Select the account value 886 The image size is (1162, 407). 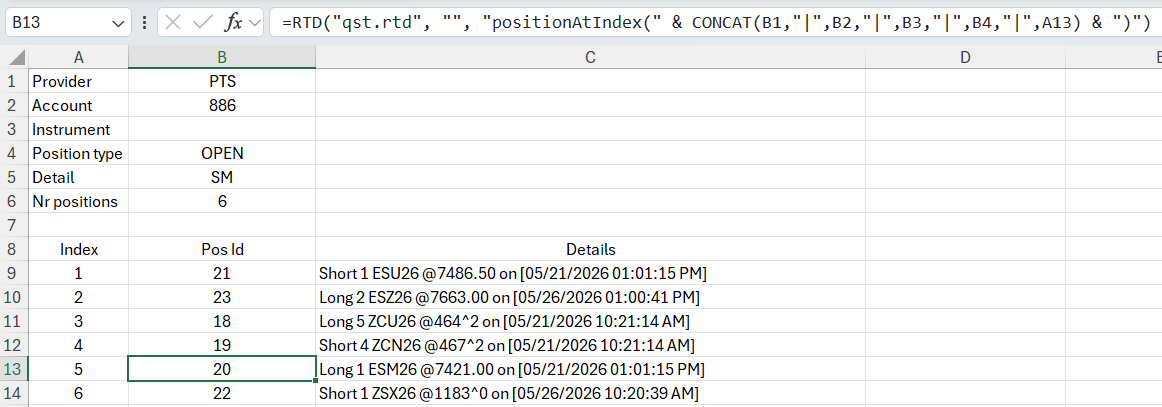click(222, 105)
